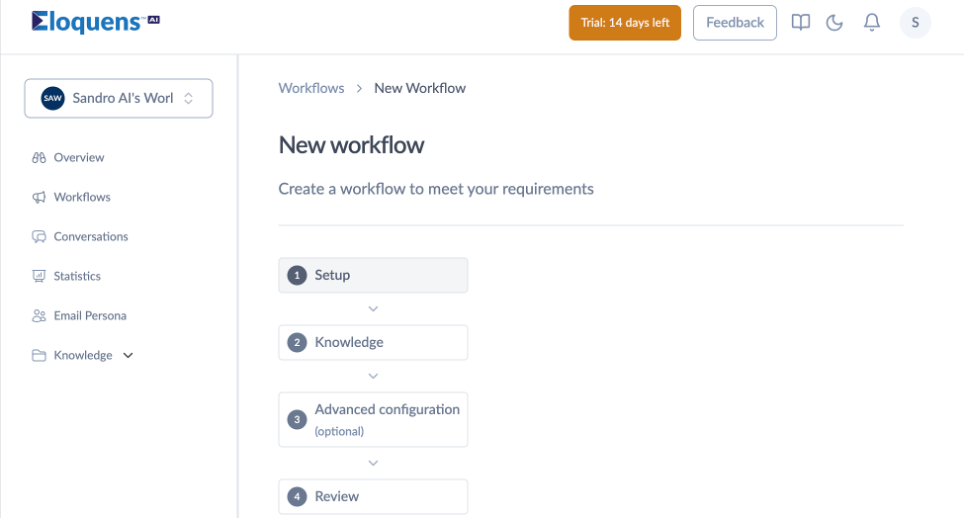This screenshot has width=964, height=518.
Task: Click the Email Persona people icon
Action: 39,316
